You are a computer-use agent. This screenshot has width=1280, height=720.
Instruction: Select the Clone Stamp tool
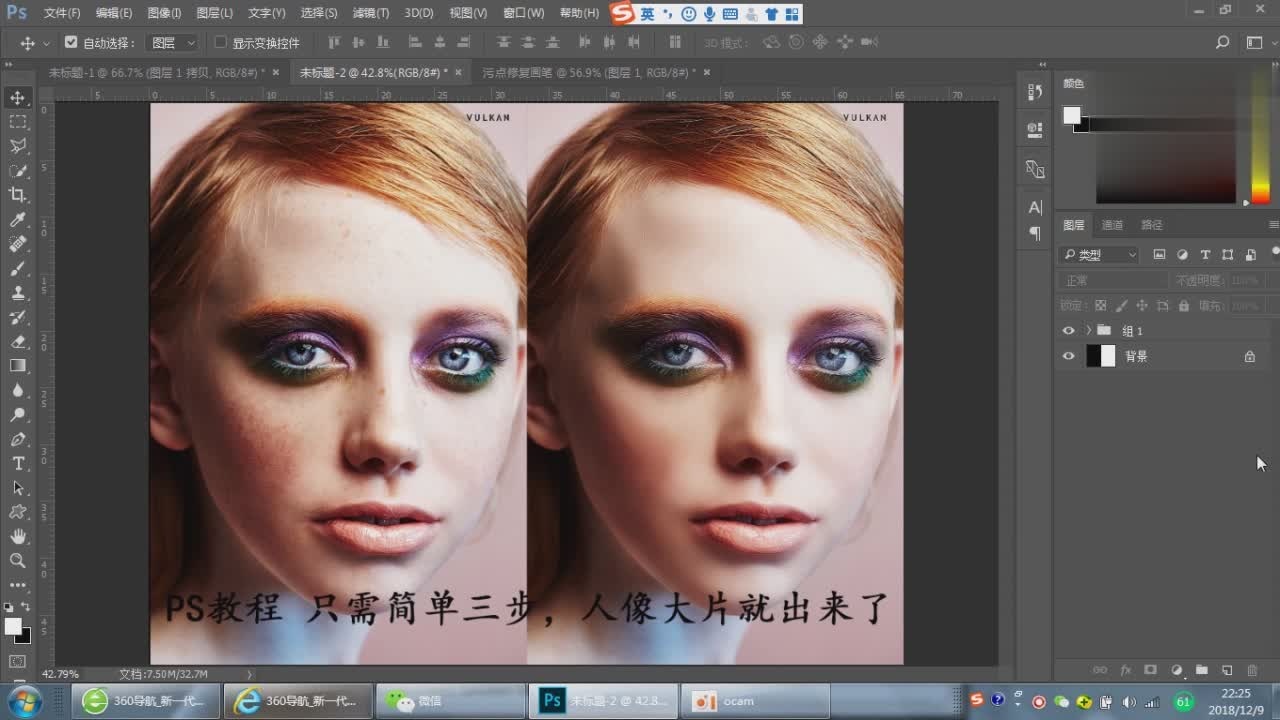click(x=18, y=293)
